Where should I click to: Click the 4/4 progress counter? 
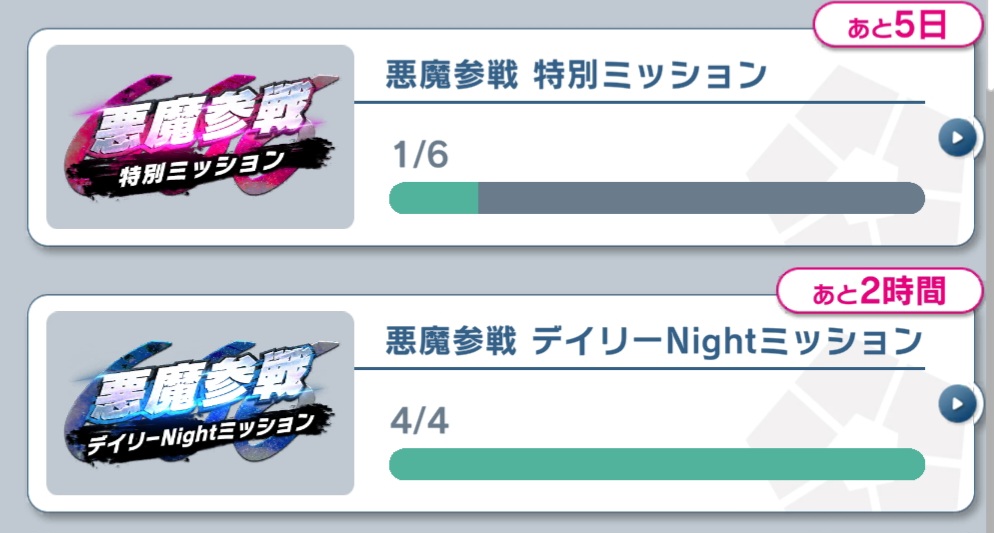pyautogui.click(x=421, y=421)
